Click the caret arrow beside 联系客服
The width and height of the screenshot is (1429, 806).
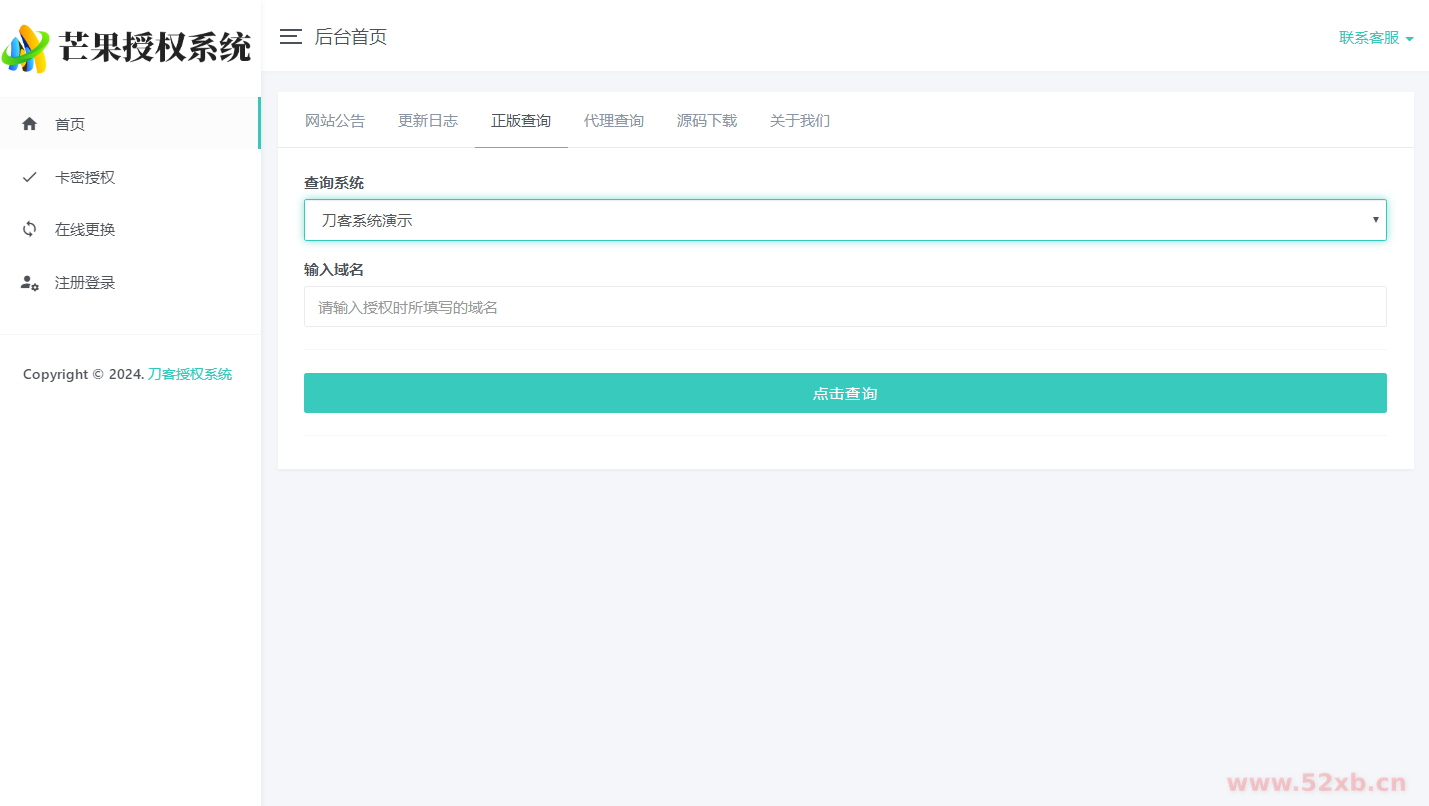click(1409, 39)
